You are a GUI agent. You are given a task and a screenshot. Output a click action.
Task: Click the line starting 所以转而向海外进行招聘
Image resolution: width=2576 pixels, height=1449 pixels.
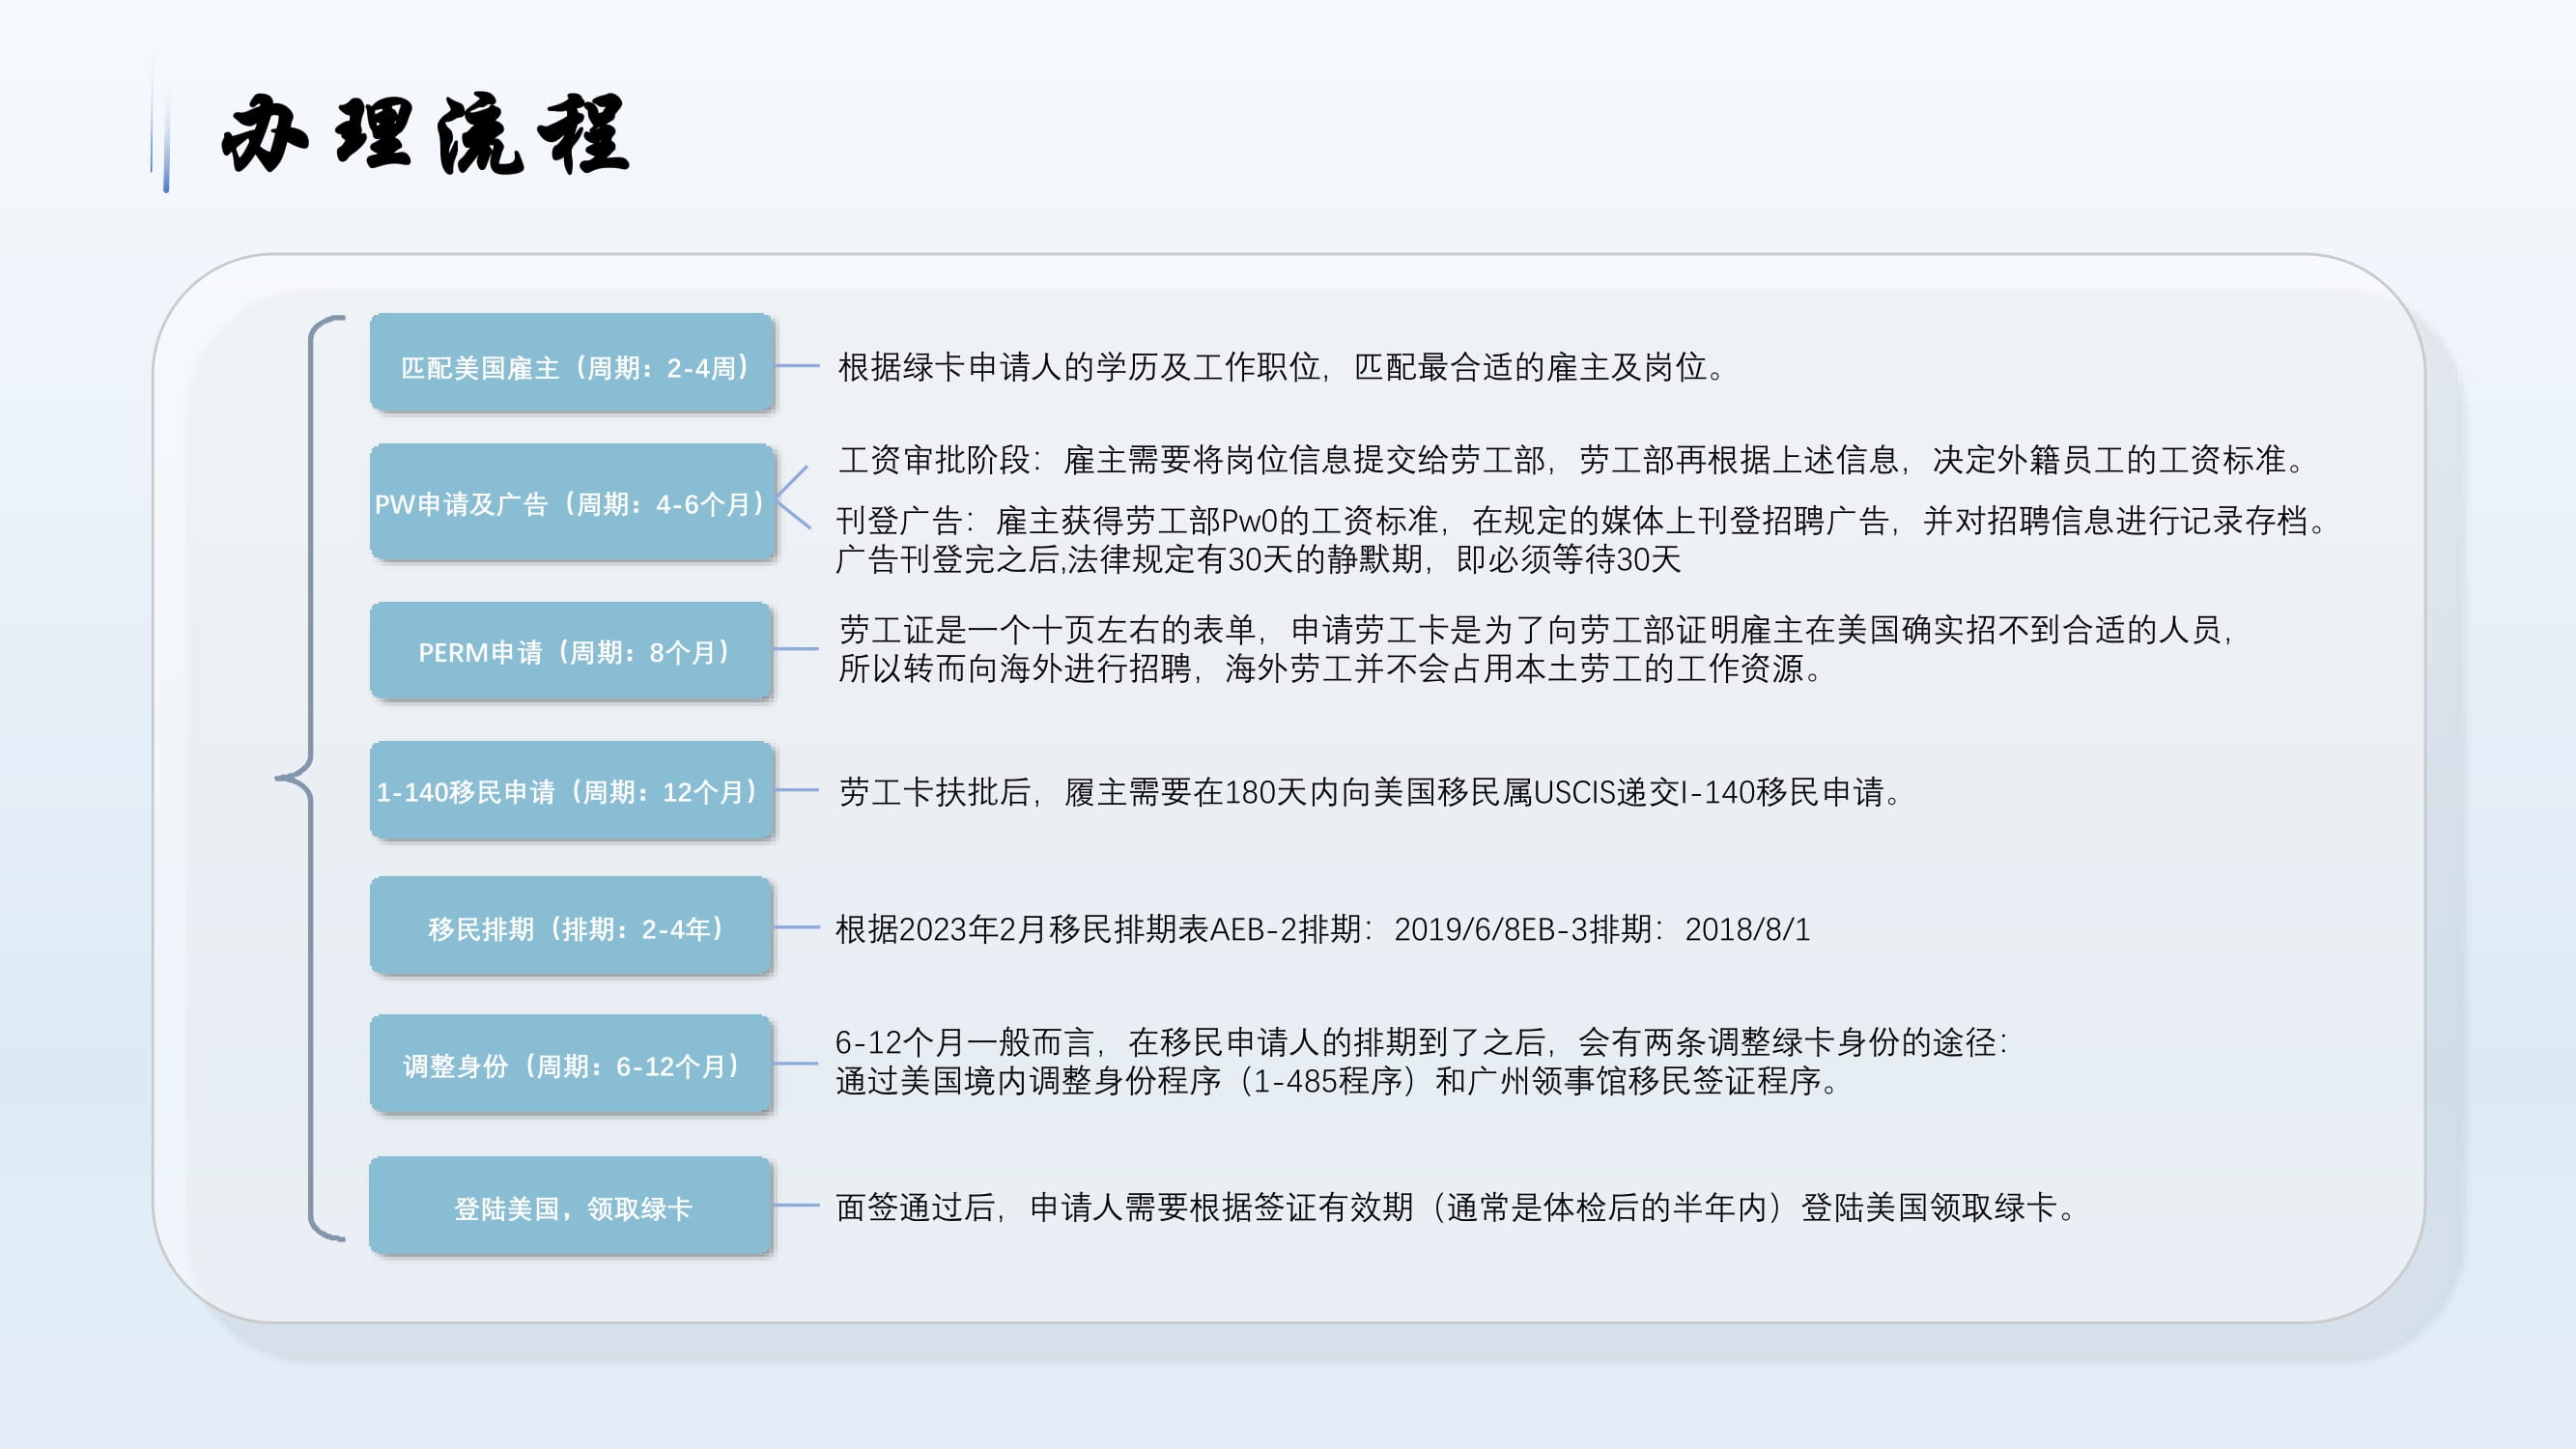pos(1331,669)
